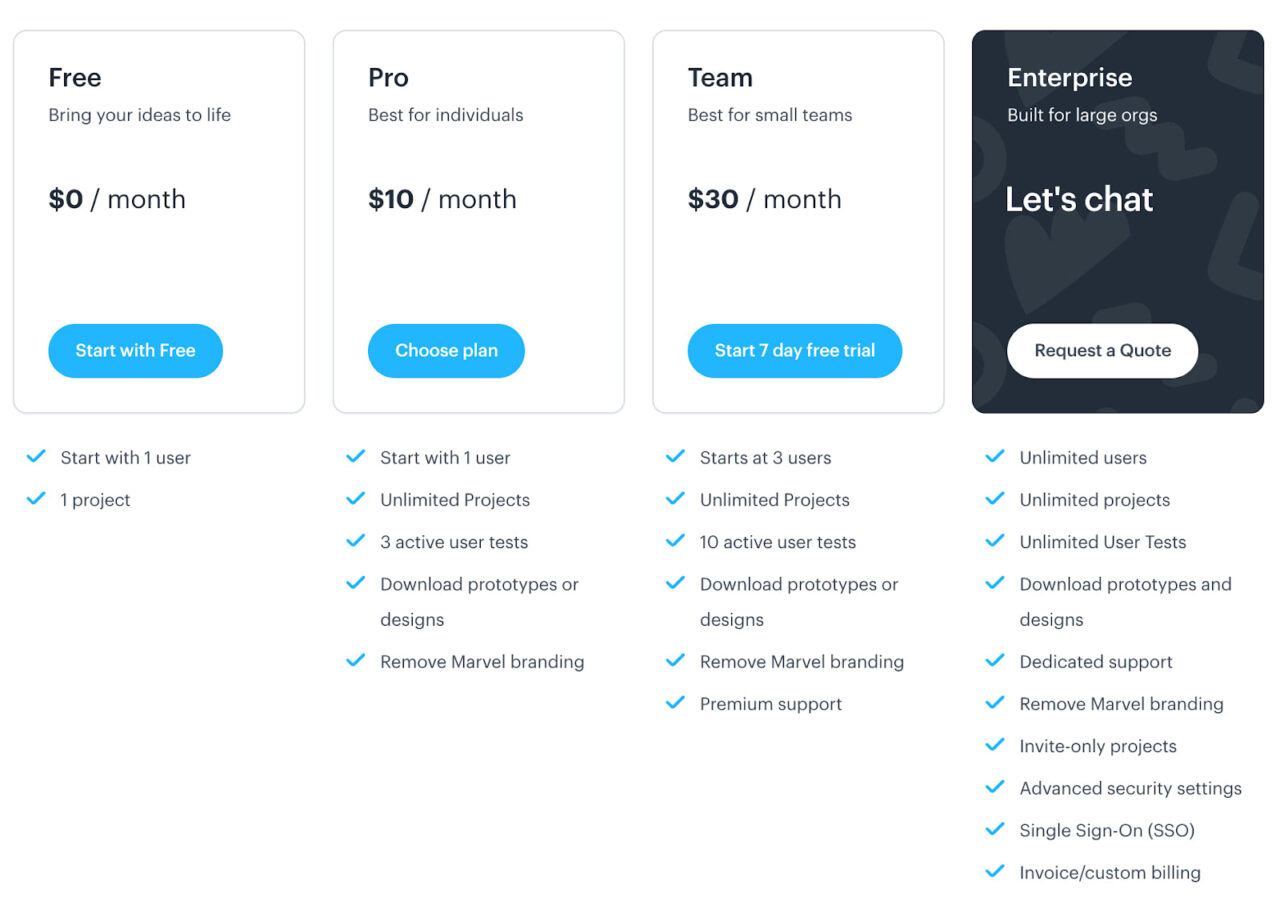Select the Pro plan card title
The width and height of the screenshot is (1280, 921).
388,78
